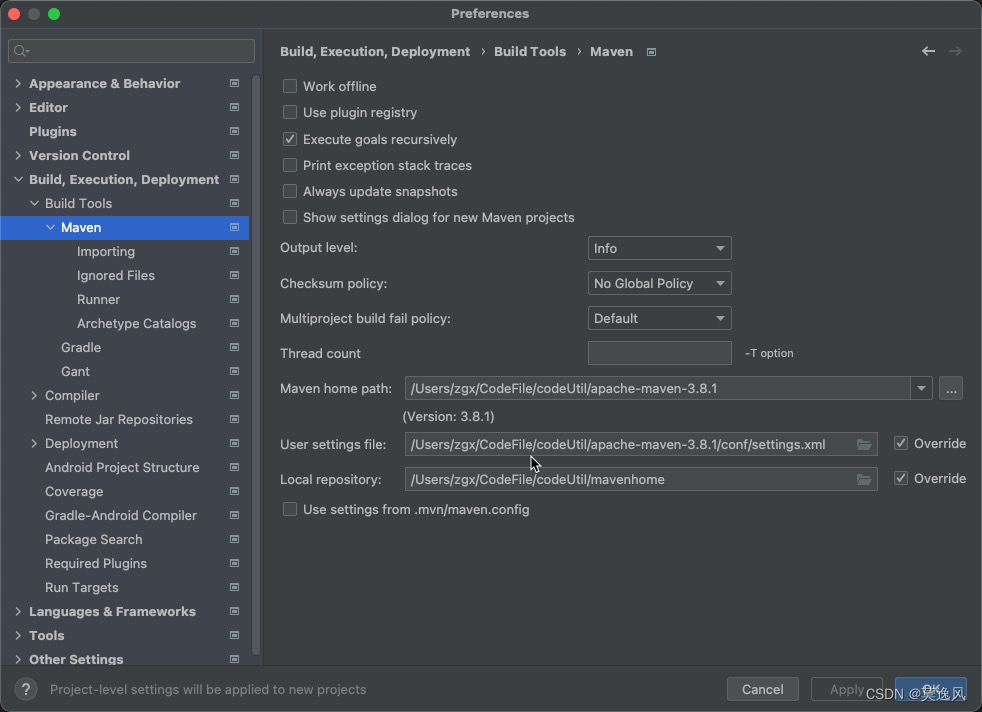Enable Use plugin registry checkbox
The width and height of the screenshot is (982, 712).
click(x=289, y=113)
